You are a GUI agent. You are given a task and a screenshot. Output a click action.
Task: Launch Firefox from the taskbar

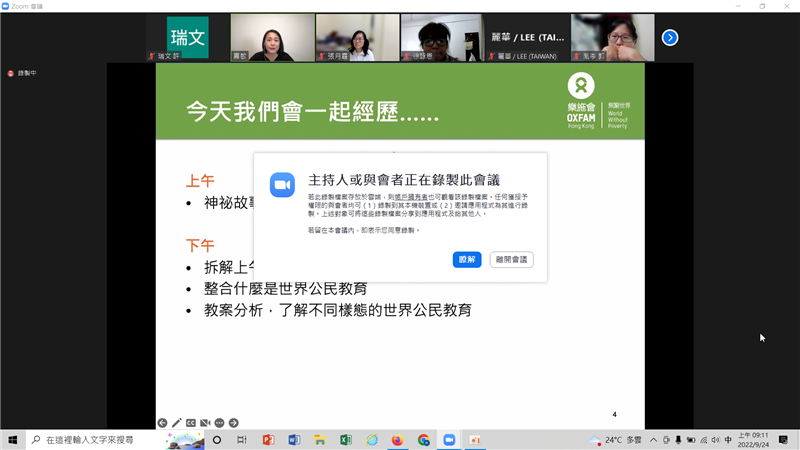tap(397, 440)
